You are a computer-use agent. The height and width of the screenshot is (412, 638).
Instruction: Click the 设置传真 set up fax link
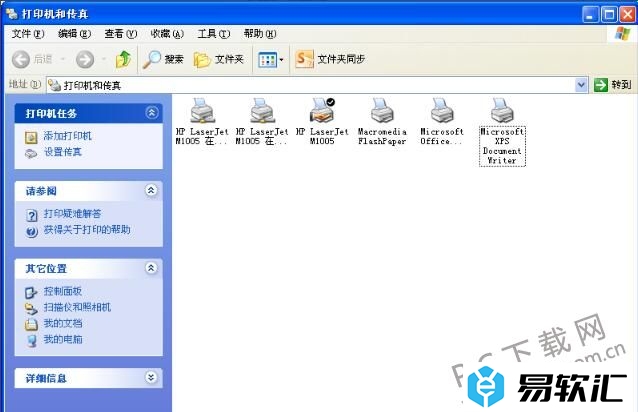click(63, 152)
